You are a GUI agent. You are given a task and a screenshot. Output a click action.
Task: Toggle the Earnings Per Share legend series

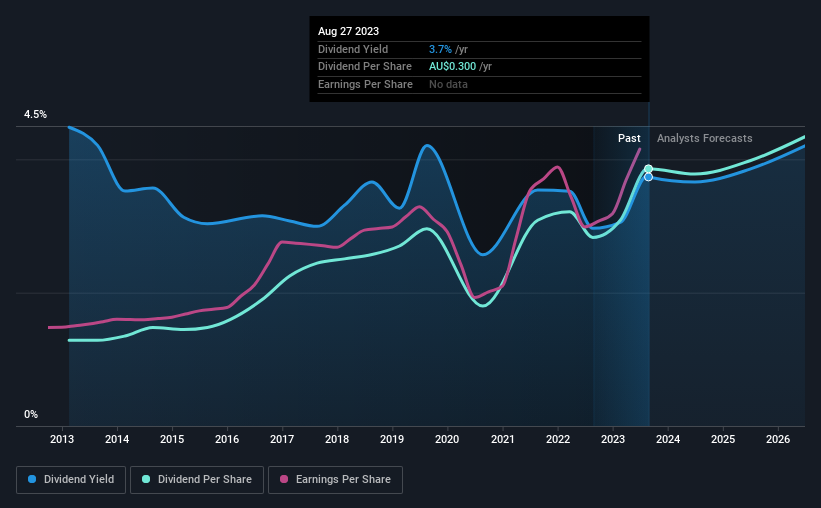335,480
